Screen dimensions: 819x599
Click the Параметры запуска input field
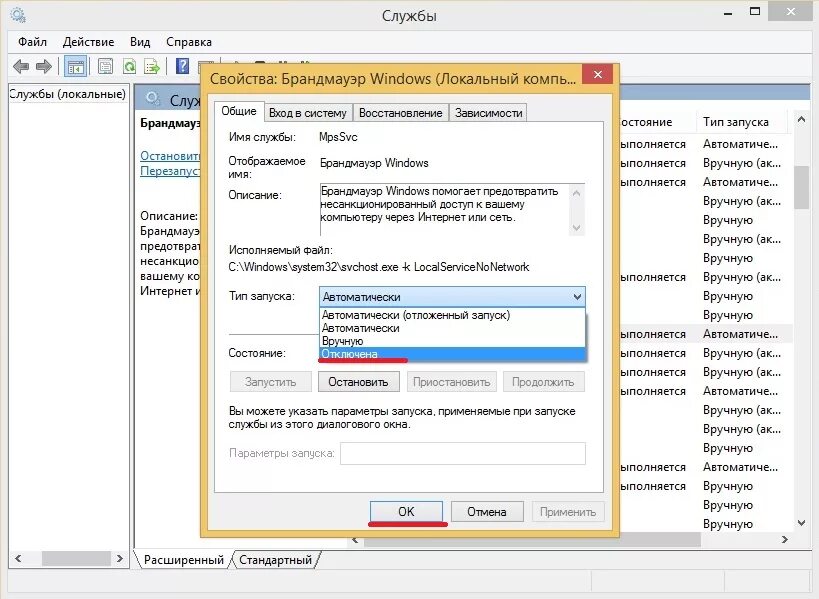[x=463, y=453]
